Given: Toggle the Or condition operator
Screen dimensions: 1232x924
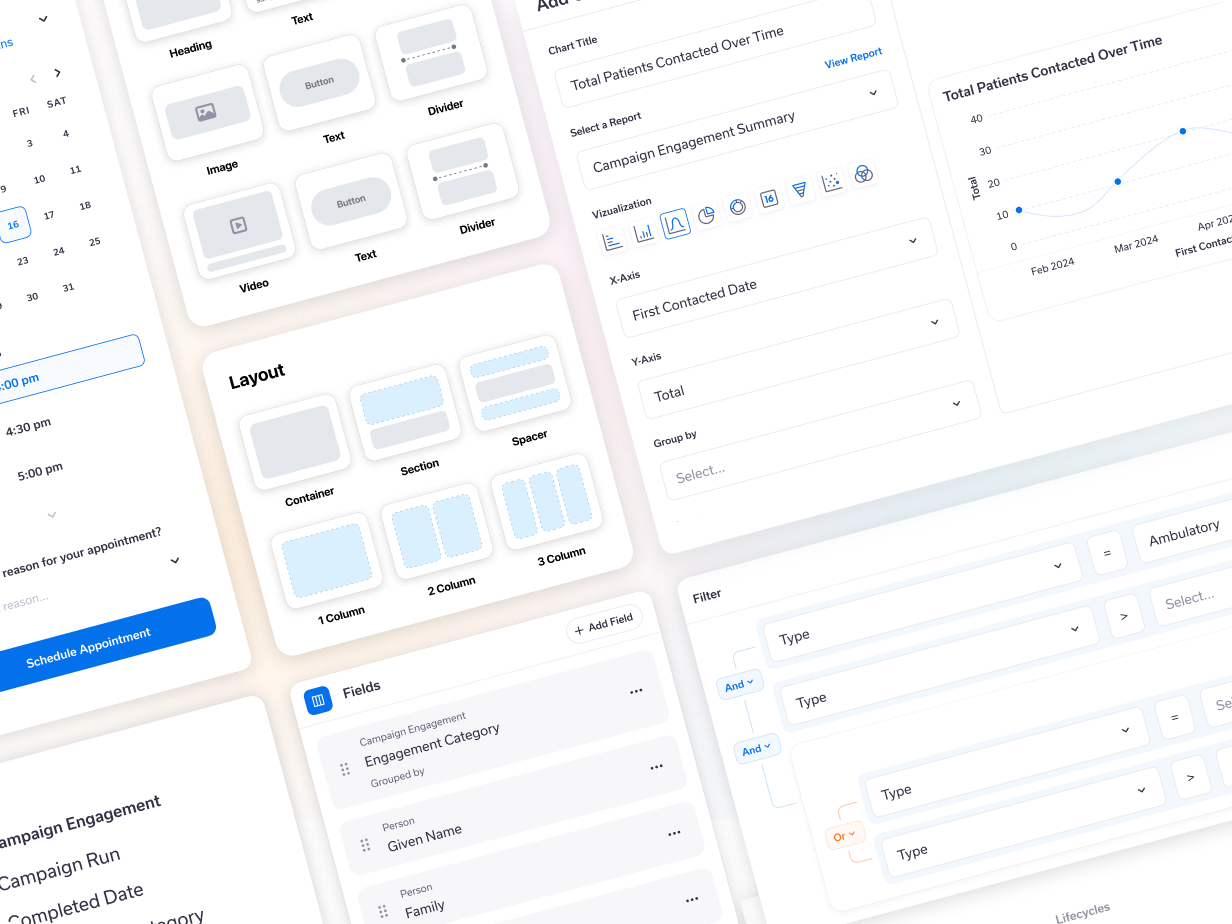Looking at the screenshot, I should pos(845,835).
